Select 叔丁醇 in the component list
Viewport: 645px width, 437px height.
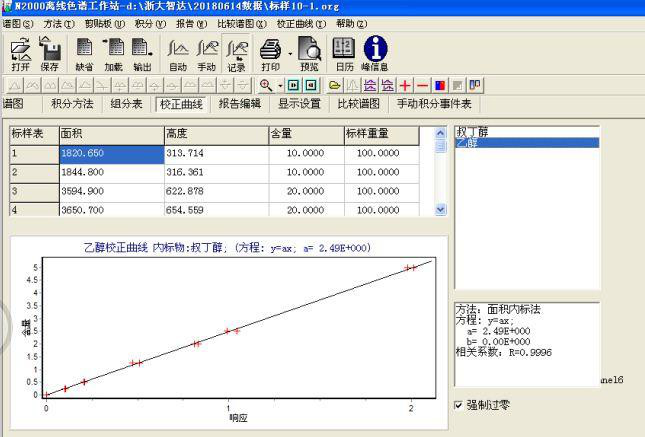[474, 131]
